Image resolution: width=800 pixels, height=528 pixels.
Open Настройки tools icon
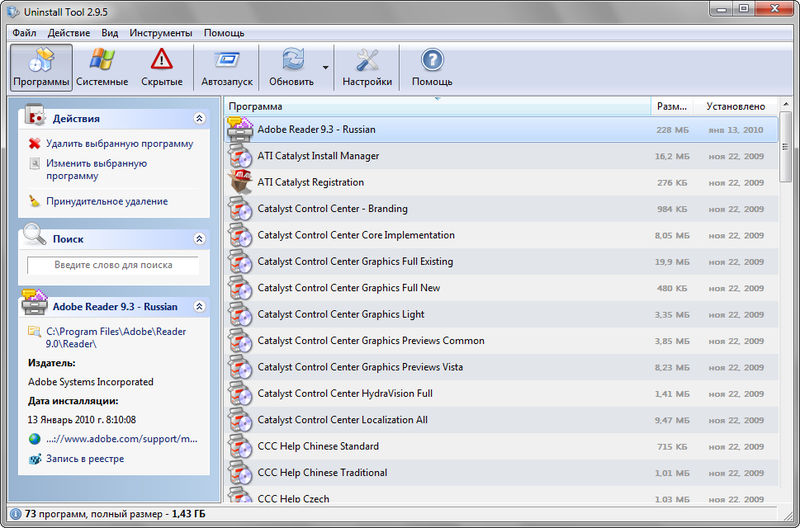[x=367, y=60]
